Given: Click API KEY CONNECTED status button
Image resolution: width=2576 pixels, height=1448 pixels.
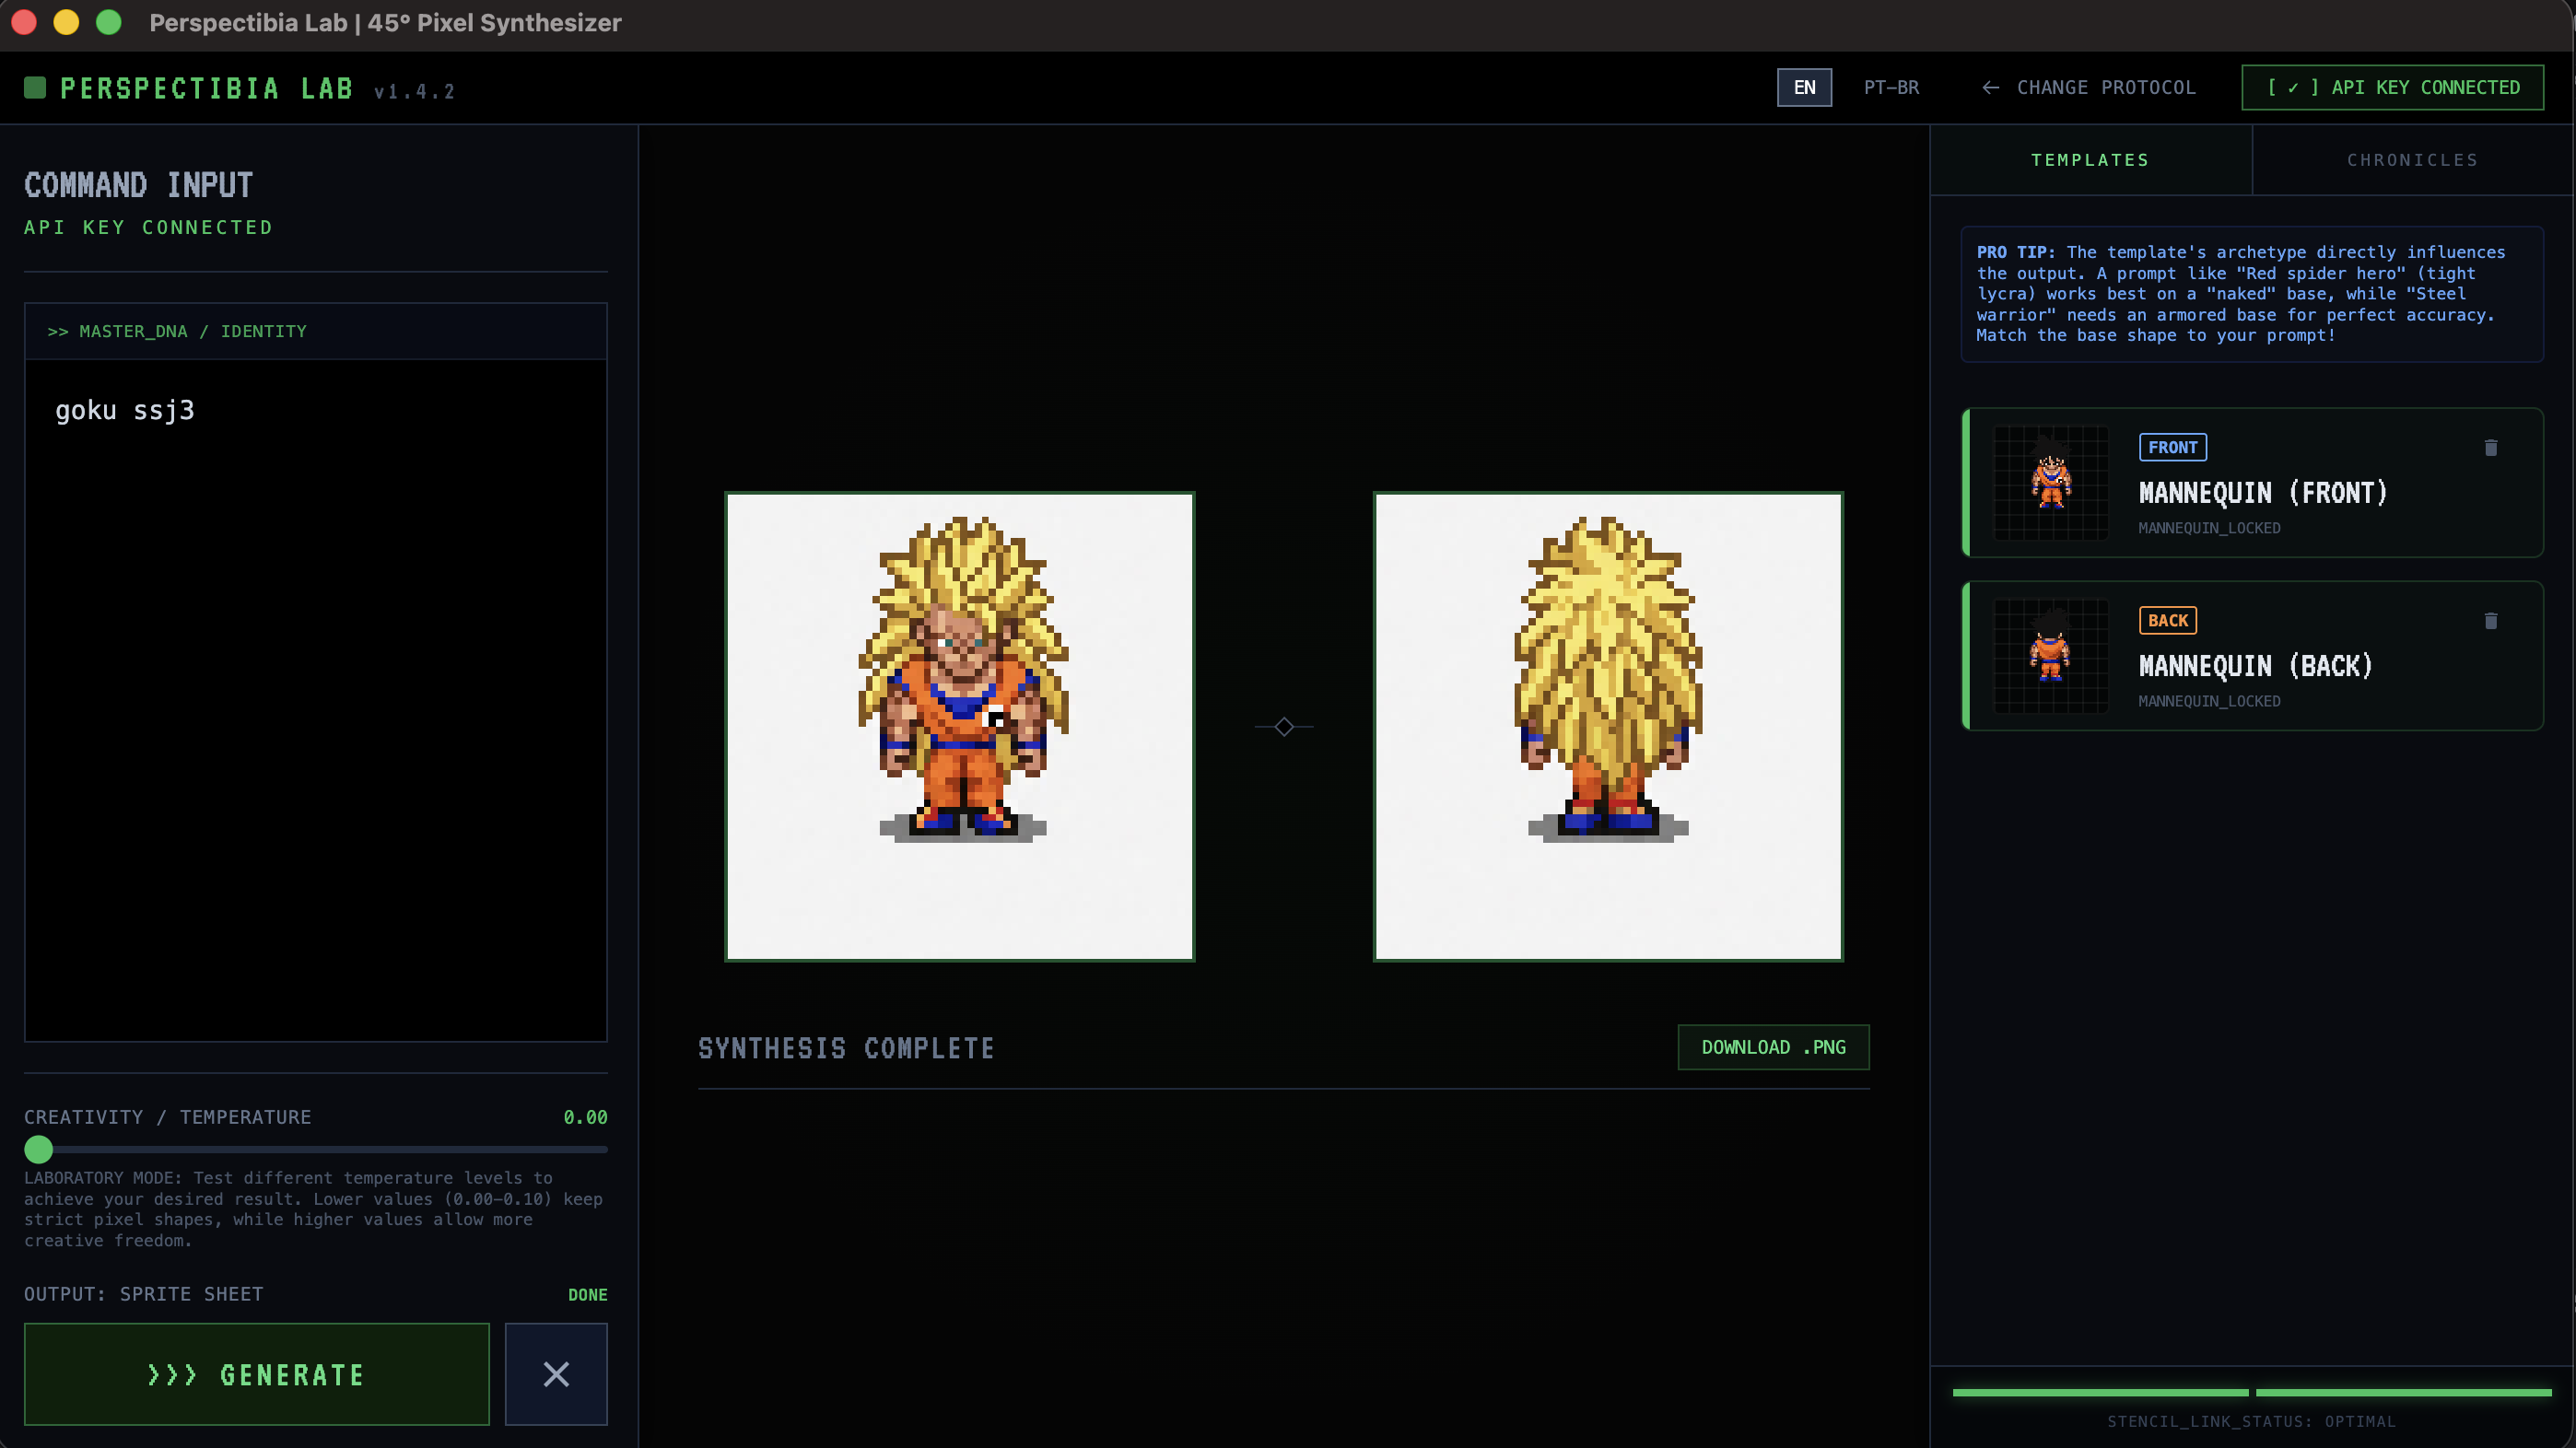Looking at the screenshot, I should coord(2392,88).
